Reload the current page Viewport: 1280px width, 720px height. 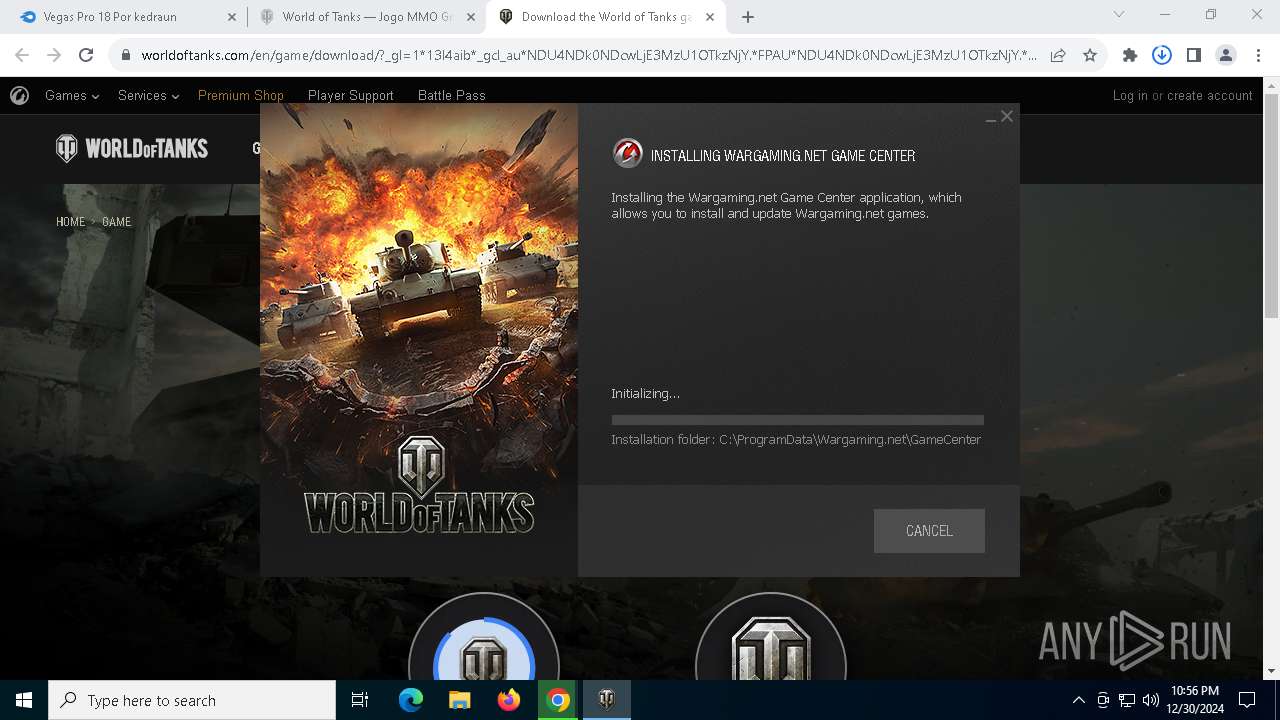(86, 55)
